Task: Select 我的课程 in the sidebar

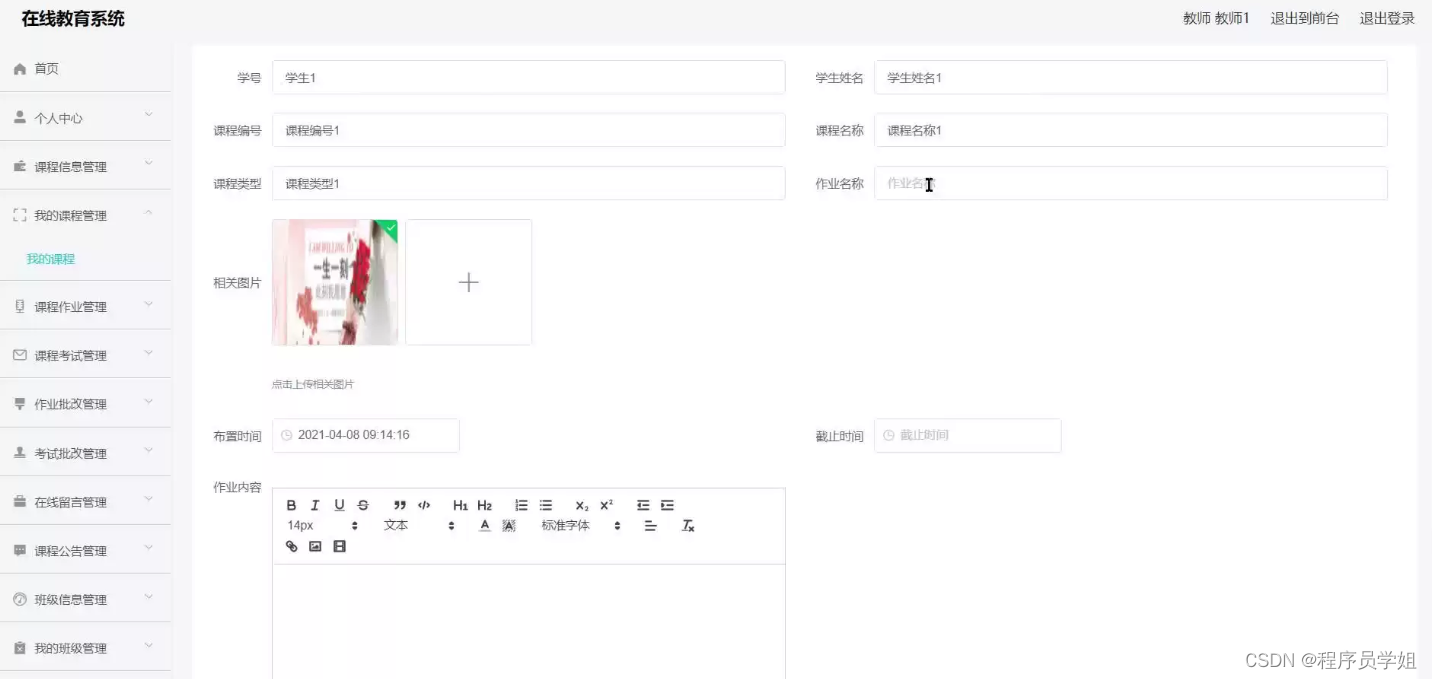Action: tap(50, 258)
